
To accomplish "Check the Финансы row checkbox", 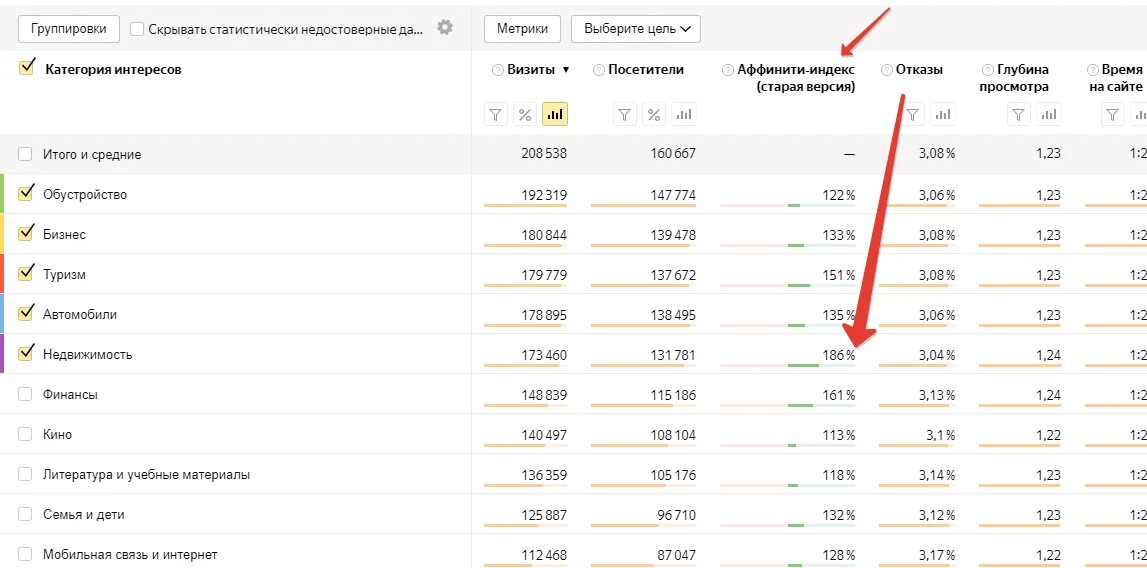I will tap(26, 394).
